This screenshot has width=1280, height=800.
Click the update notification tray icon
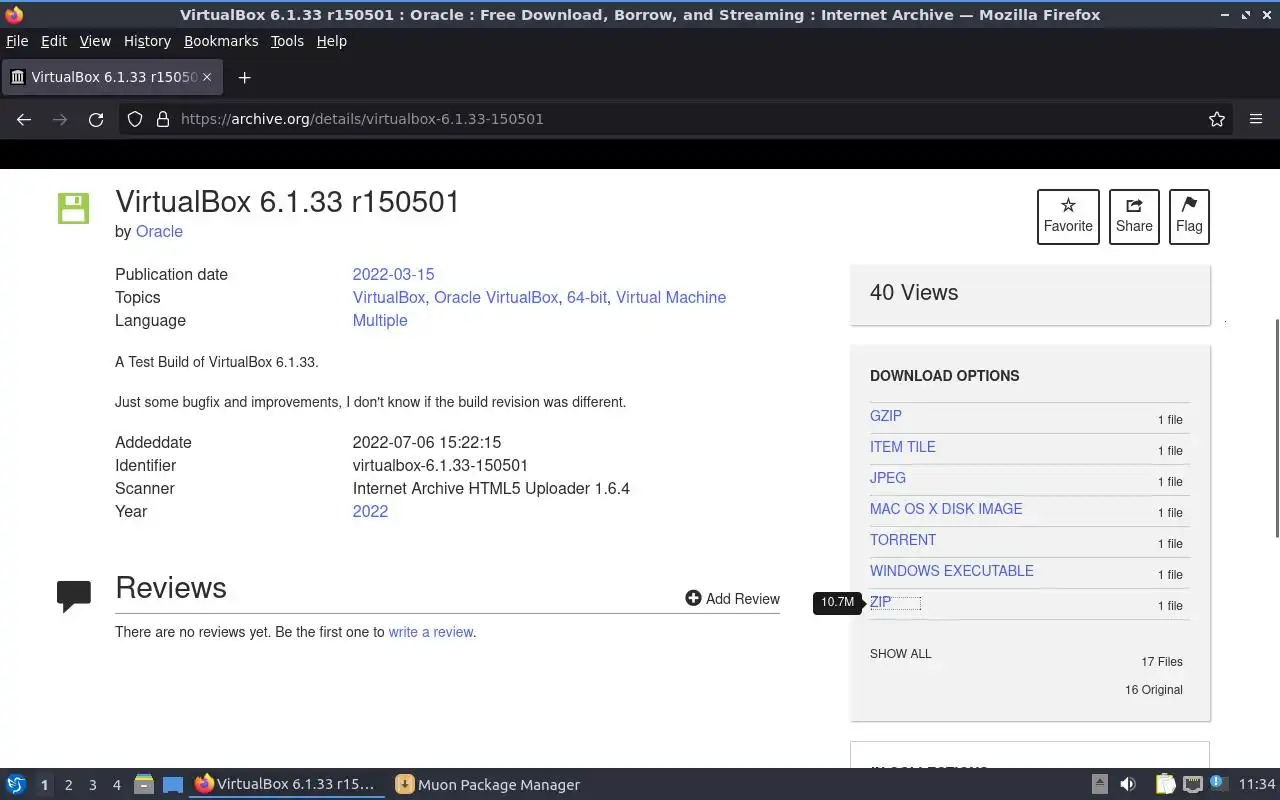point(1218,784)
